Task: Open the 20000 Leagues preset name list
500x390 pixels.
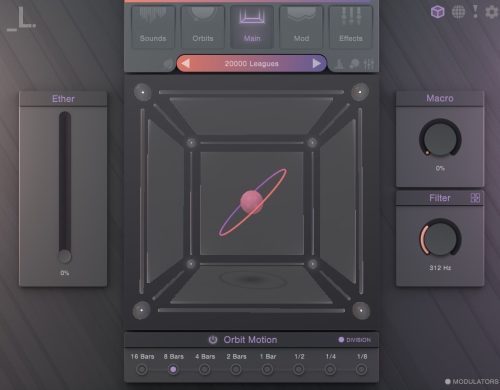Action: coord(251,63)
